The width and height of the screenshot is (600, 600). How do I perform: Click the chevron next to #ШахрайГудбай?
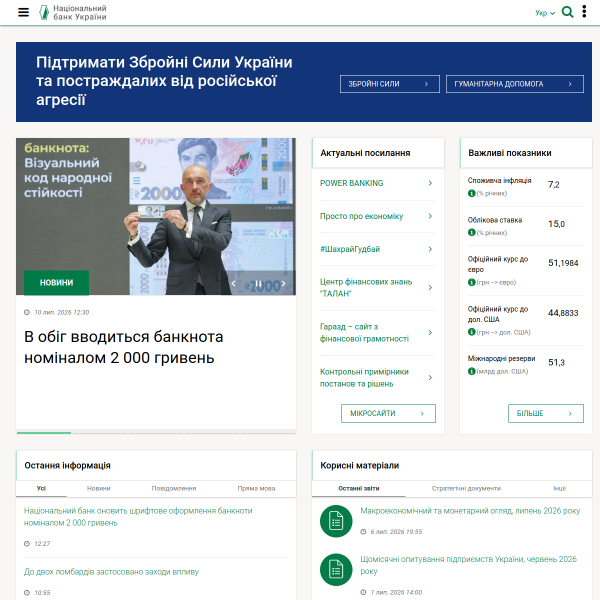pos(430,249)
